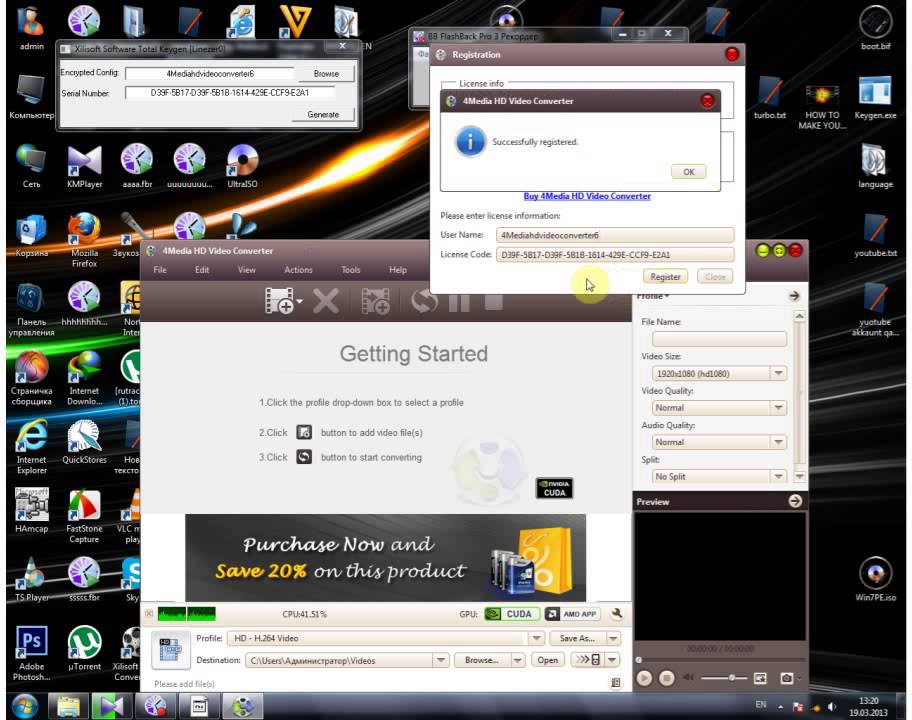This screenshot has width=912, height=720.
Task: Open the Tools menu
Action: click(351, 270)
